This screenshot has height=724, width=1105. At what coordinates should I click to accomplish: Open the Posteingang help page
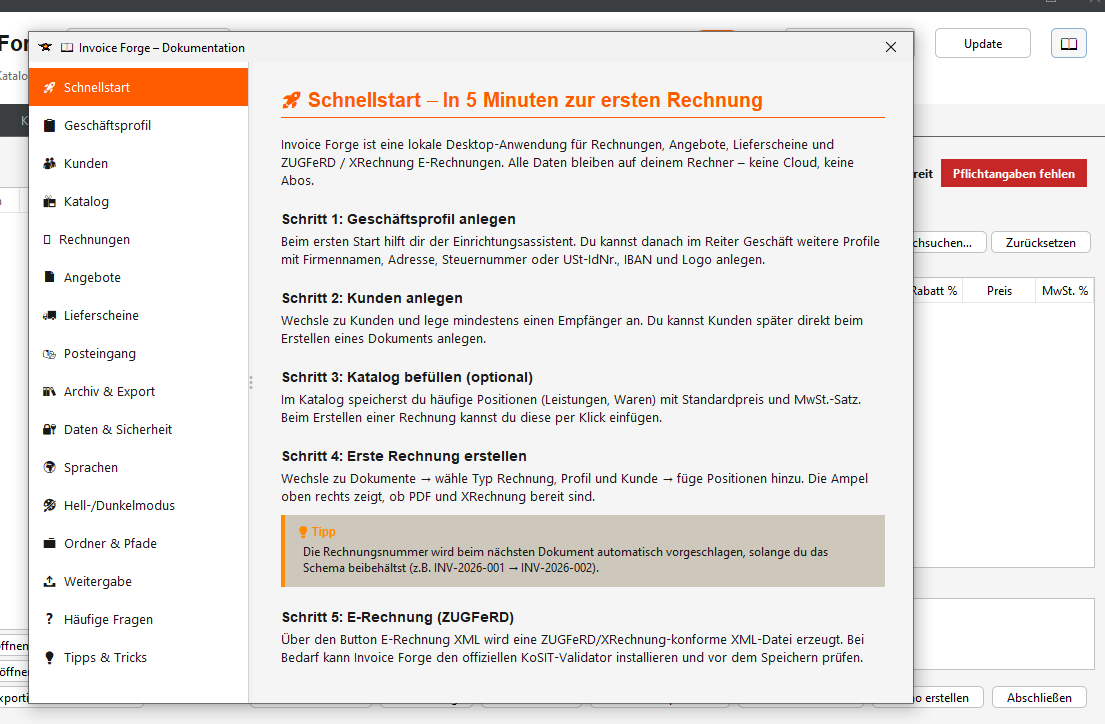pos(139,354)
